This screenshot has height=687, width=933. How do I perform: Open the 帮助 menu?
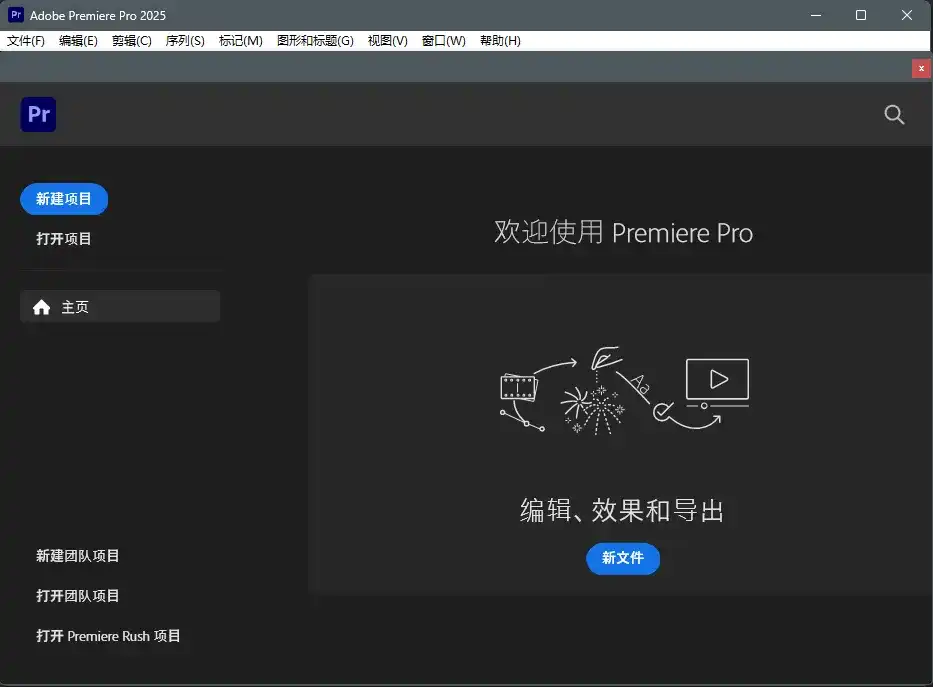point(499,40)
